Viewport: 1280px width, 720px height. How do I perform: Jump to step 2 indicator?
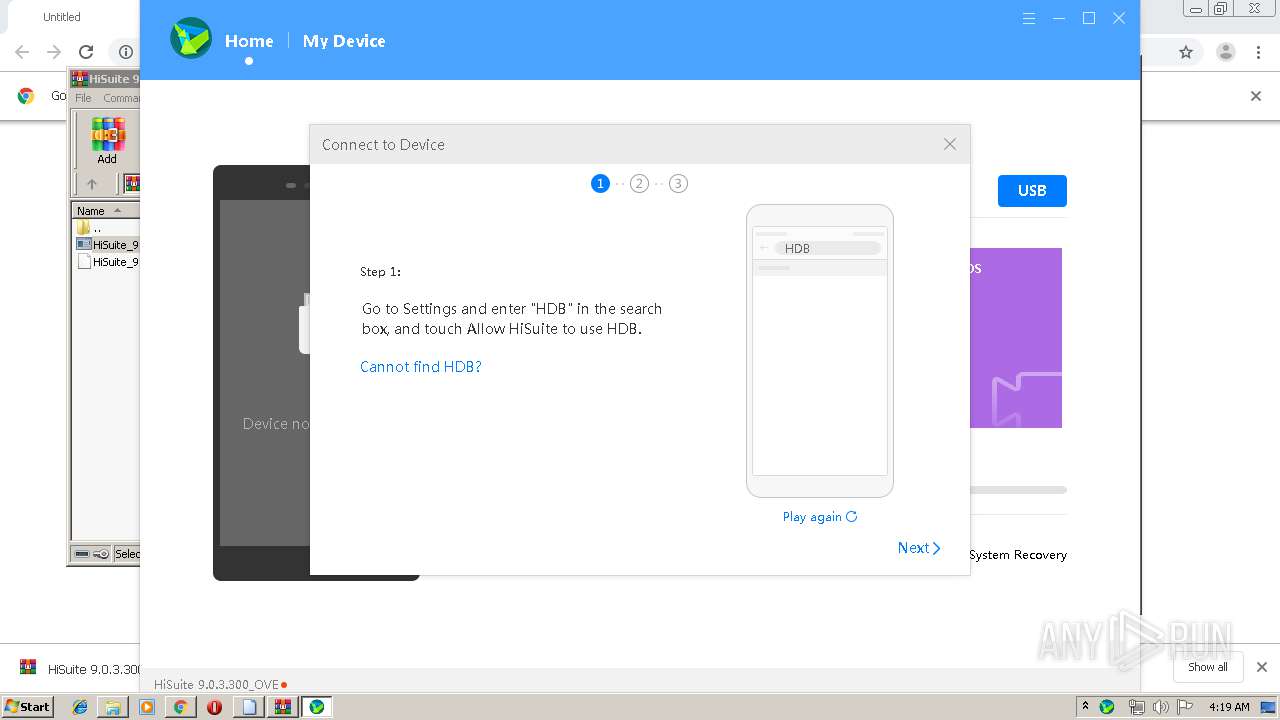(639, 183)
